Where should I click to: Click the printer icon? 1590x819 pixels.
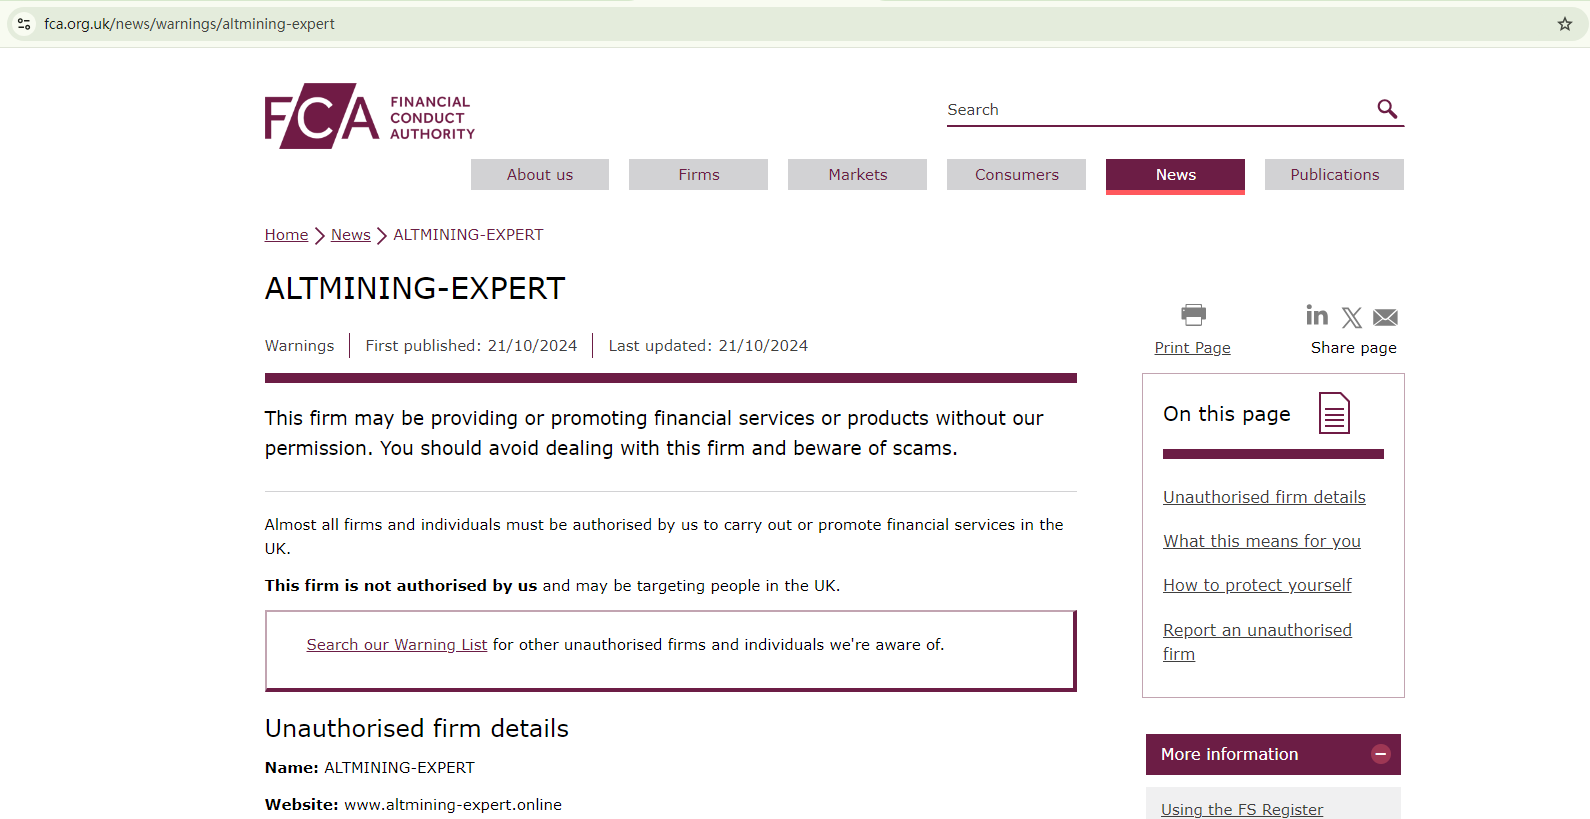point(1193,315)
